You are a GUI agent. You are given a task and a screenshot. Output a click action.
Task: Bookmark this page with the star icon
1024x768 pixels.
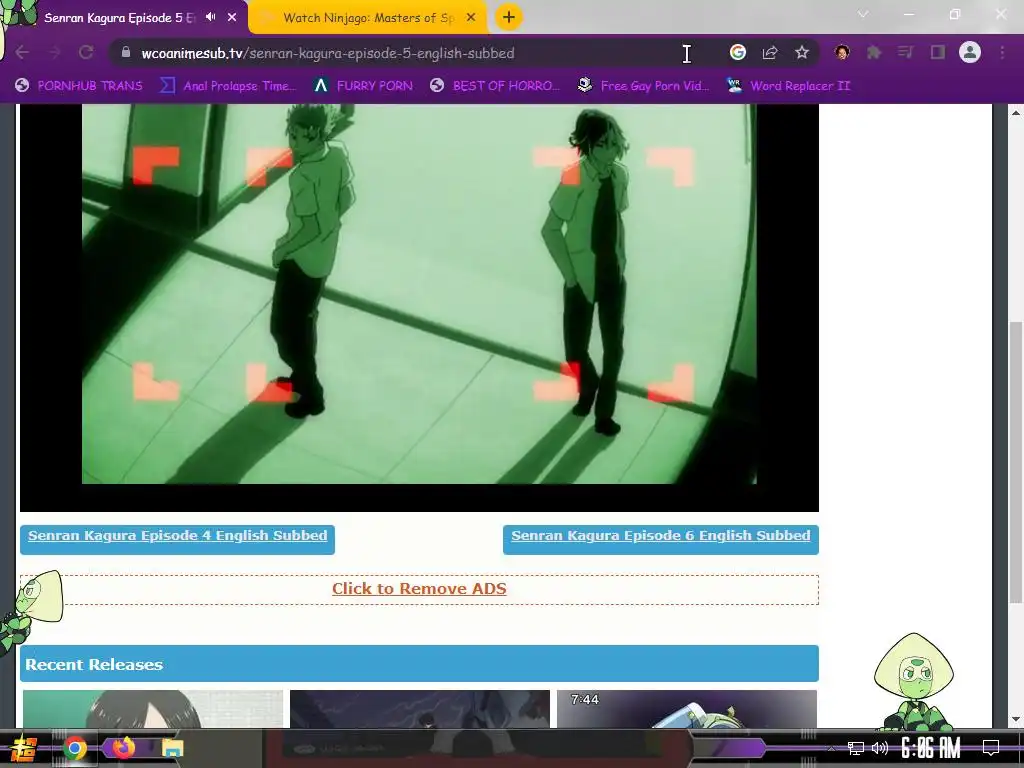pos(802,53)
